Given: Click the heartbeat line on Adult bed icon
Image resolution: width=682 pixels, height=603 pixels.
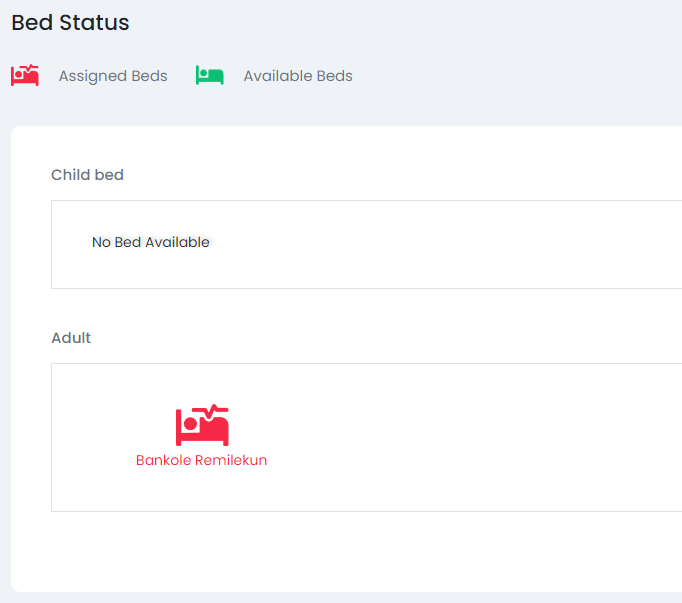Looking at the screenshot, I should [217, 410].
